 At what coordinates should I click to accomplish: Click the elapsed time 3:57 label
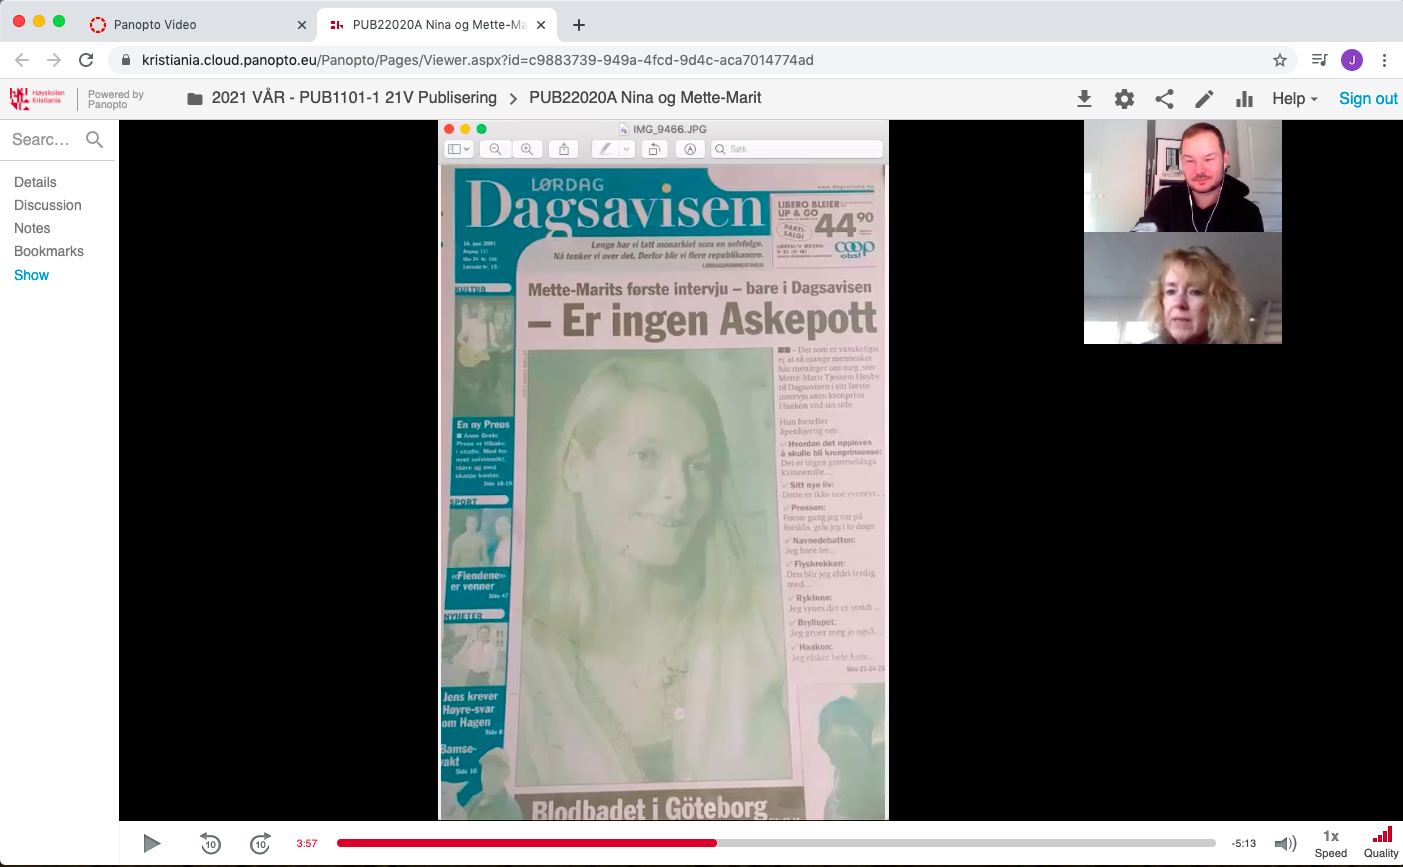pyautogui.click(x=307, y=843)
